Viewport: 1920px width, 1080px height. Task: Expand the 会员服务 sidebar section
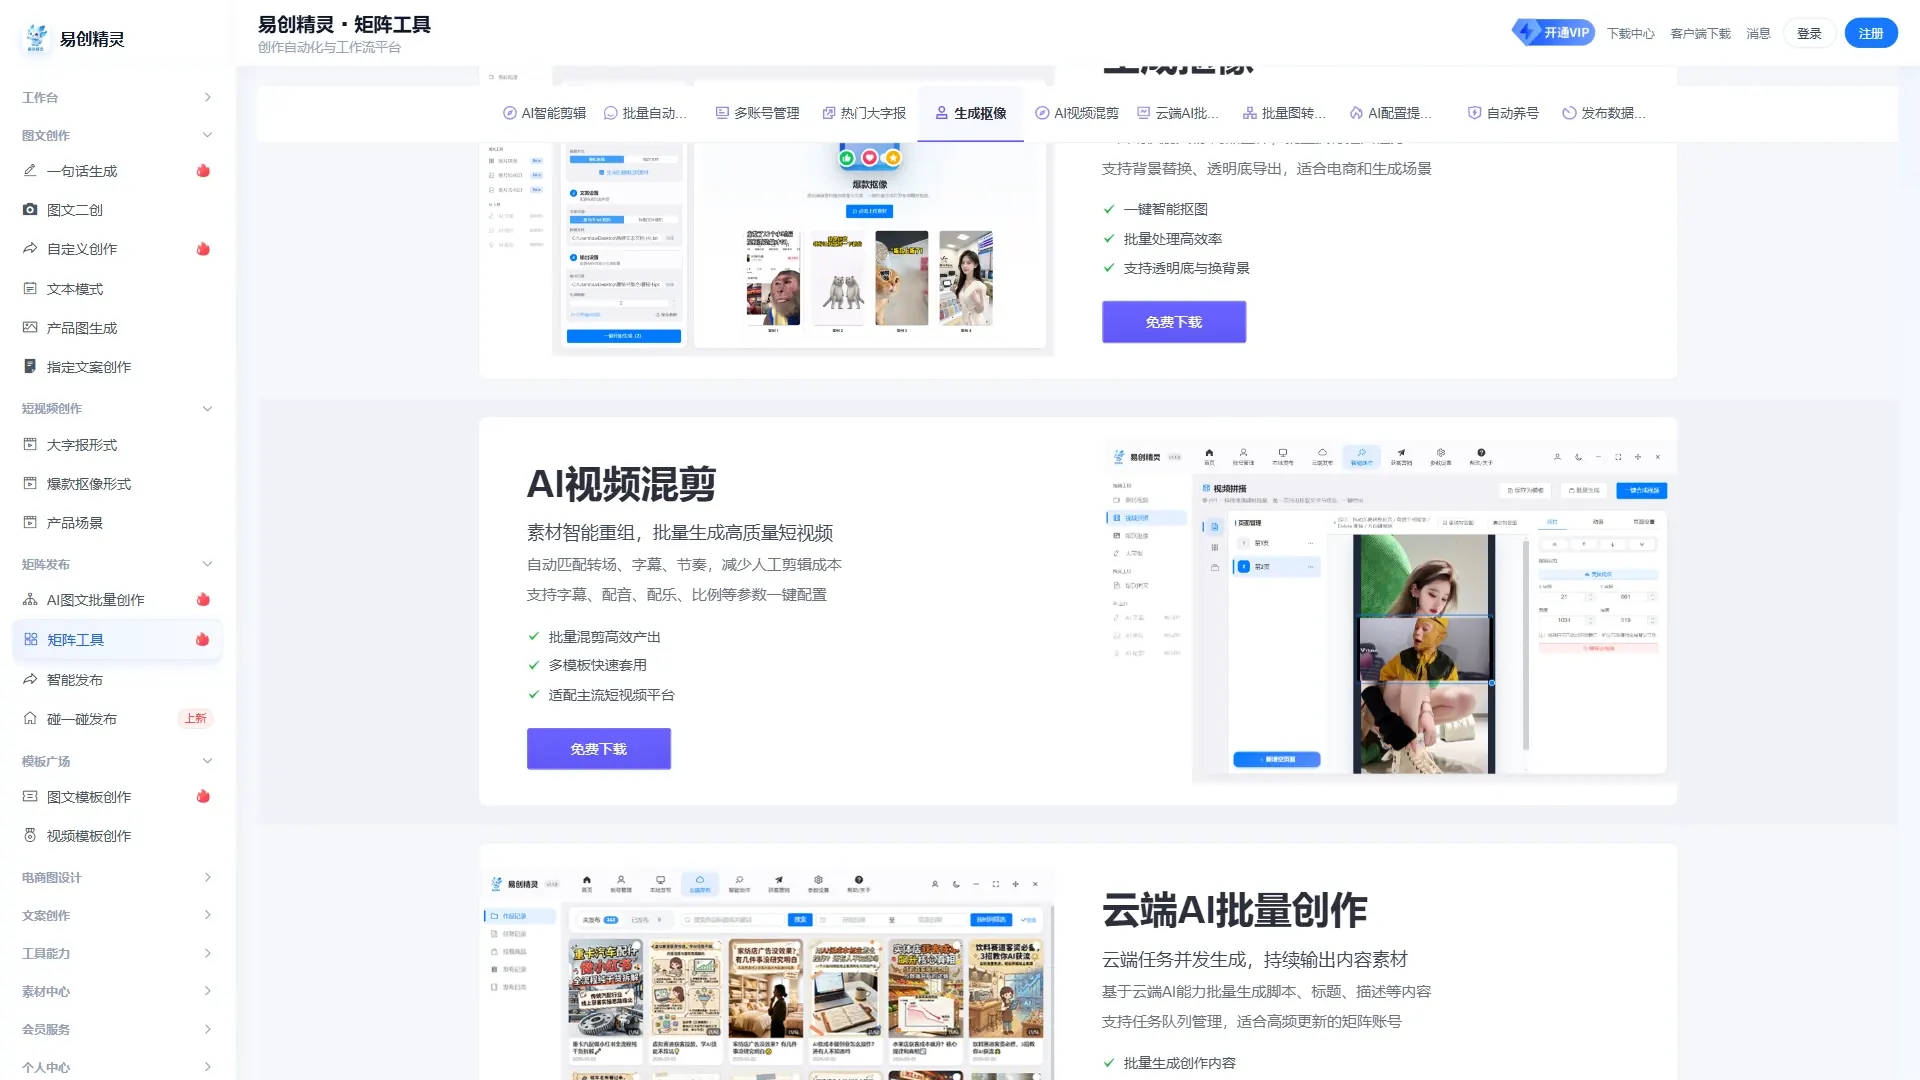(117, 1029)
